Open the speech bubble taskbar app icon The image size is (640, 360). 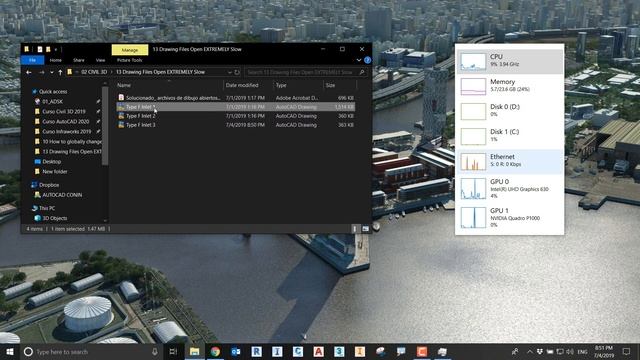click(401, 351)
